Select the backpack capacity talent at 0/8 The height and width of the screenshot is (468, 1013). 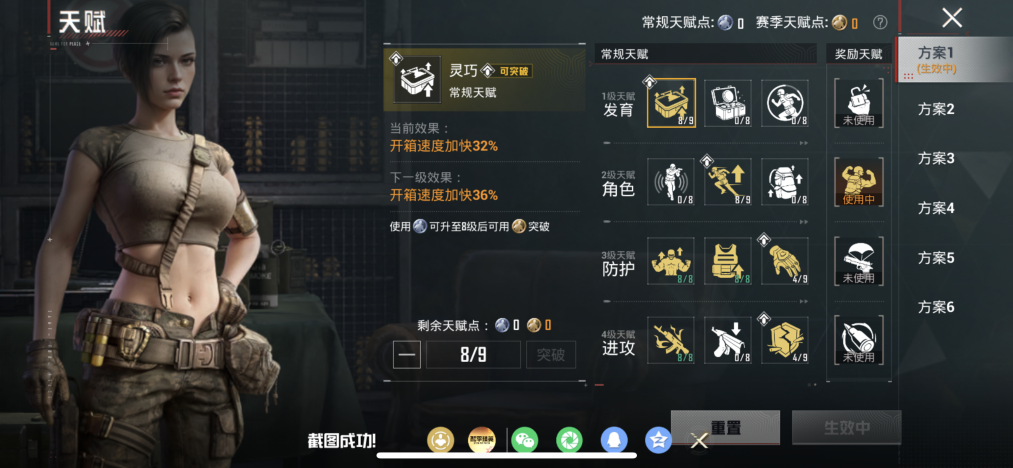785,182
